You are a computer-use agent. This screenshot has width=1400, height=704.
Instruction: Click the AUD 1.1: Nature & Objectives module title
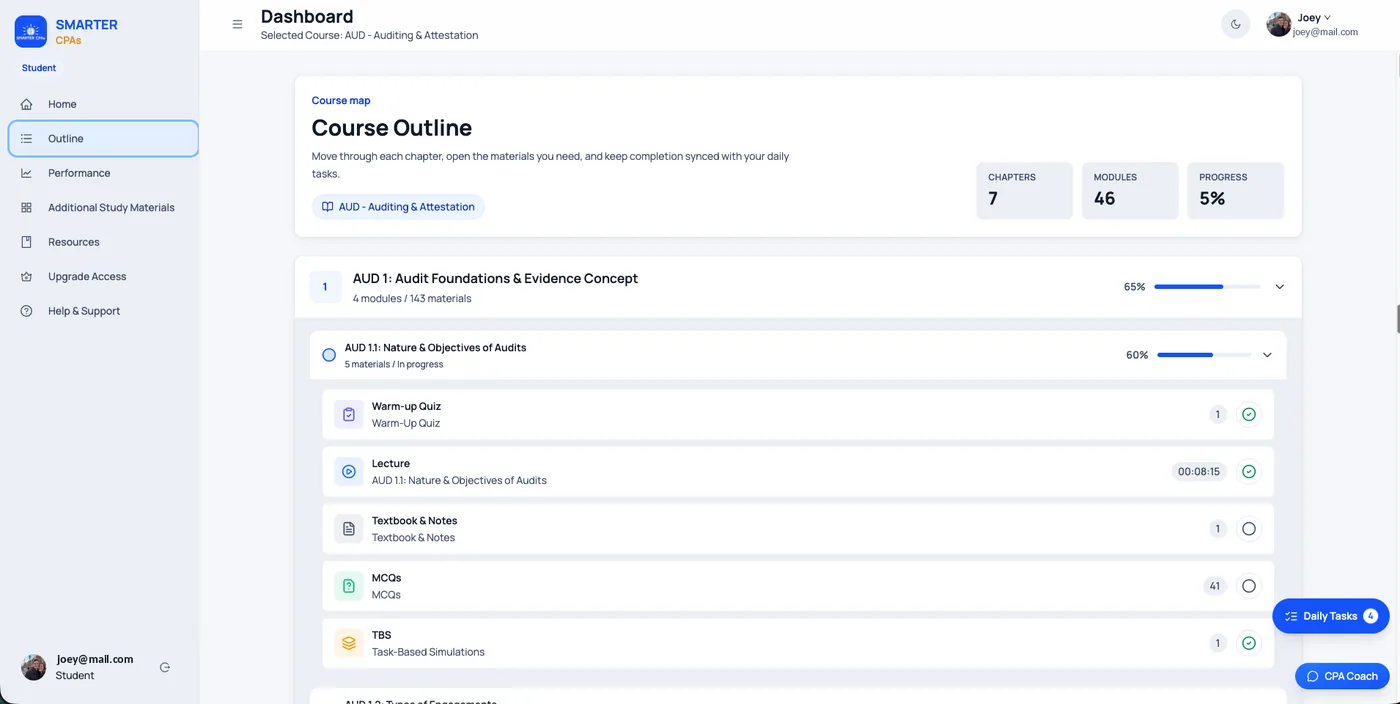coord(435,348)
